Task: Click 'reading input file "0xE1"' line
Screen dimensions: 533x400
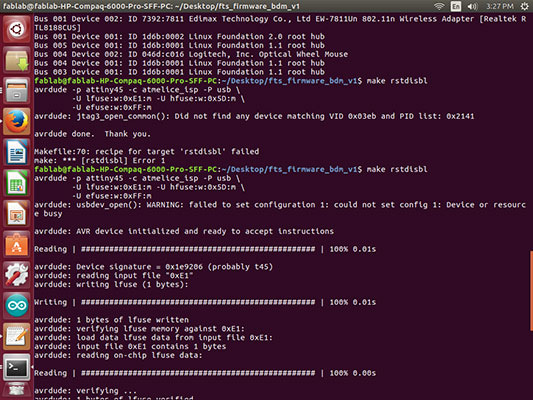Action: coord(114,276)
